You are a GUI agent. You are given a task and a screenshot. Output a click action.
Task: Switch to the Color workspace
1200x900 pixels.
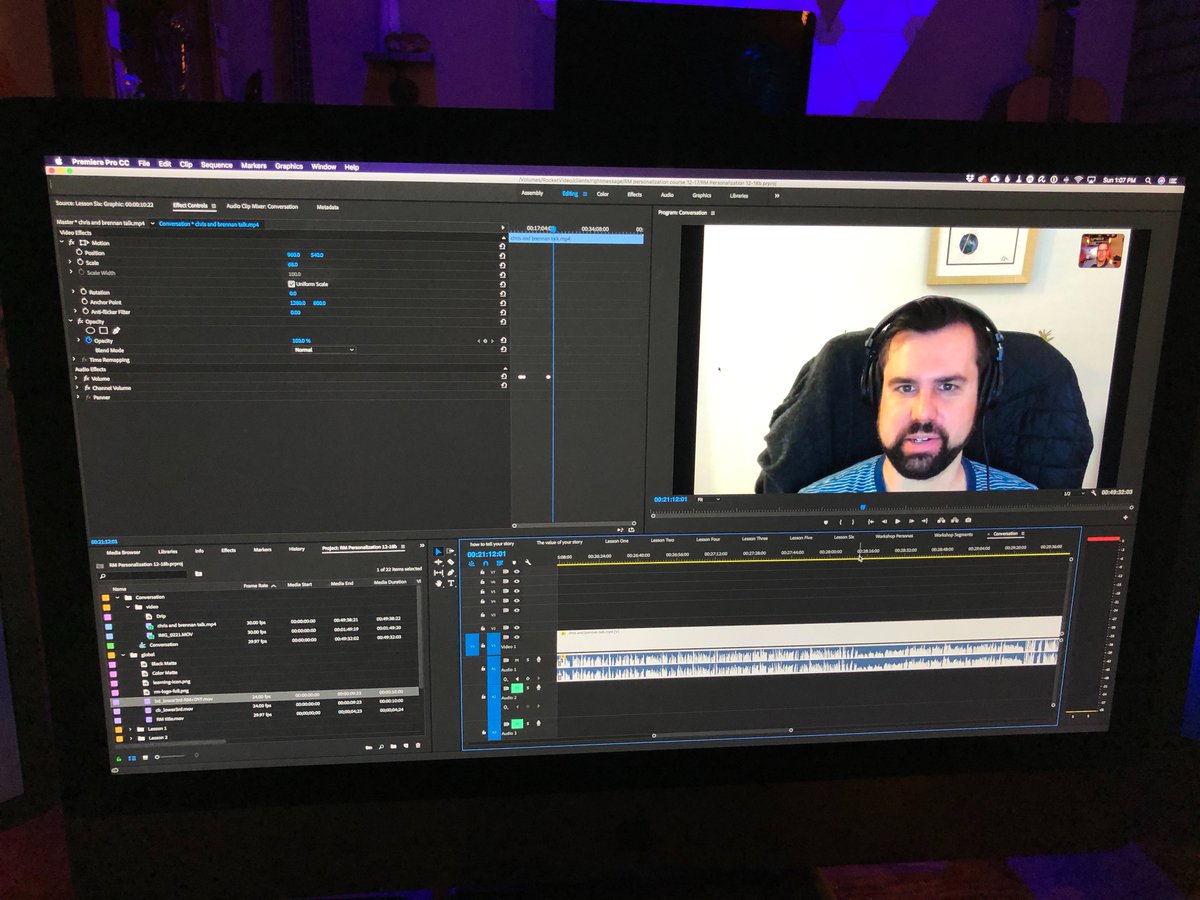[x=603, y=194]
